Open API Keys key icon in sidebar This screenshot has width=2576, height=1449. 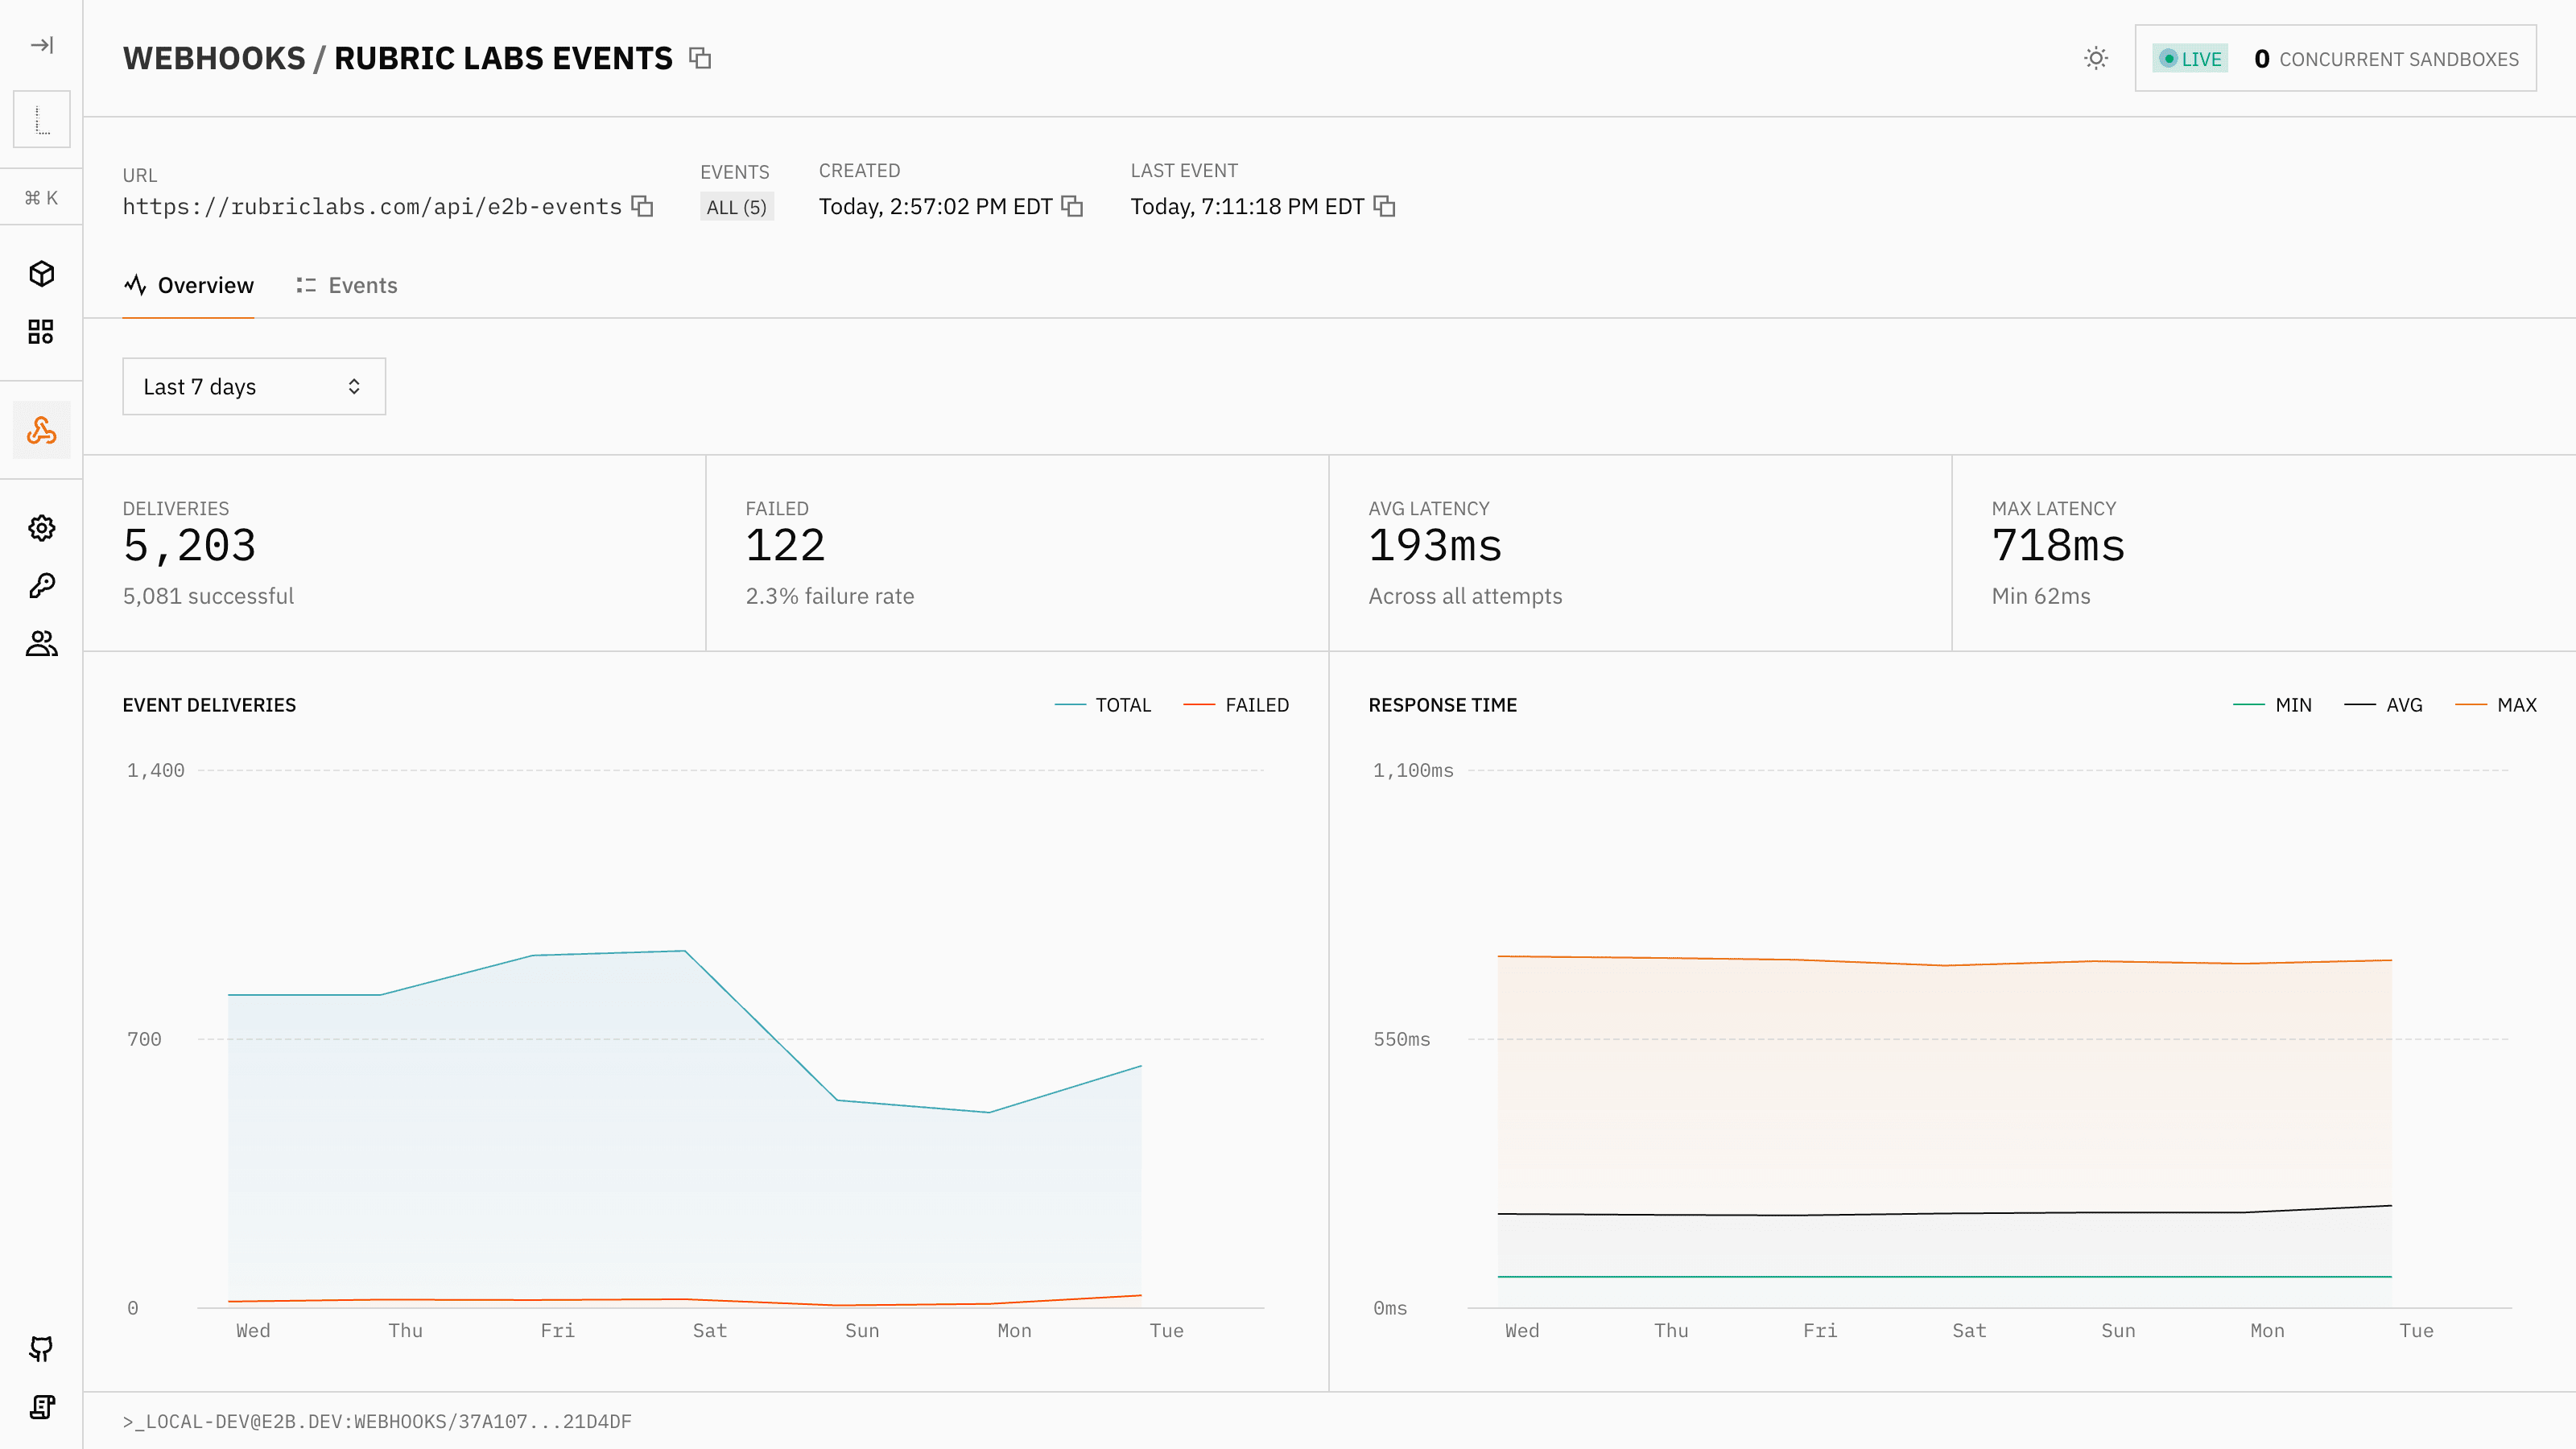point(41,585)
